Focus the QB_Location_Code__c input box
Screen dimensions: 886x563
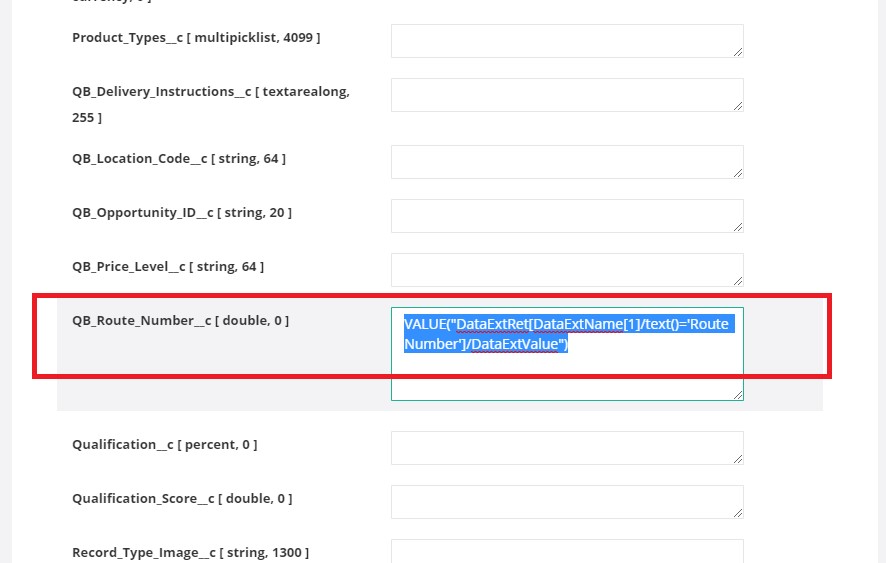tap(566, 162)
